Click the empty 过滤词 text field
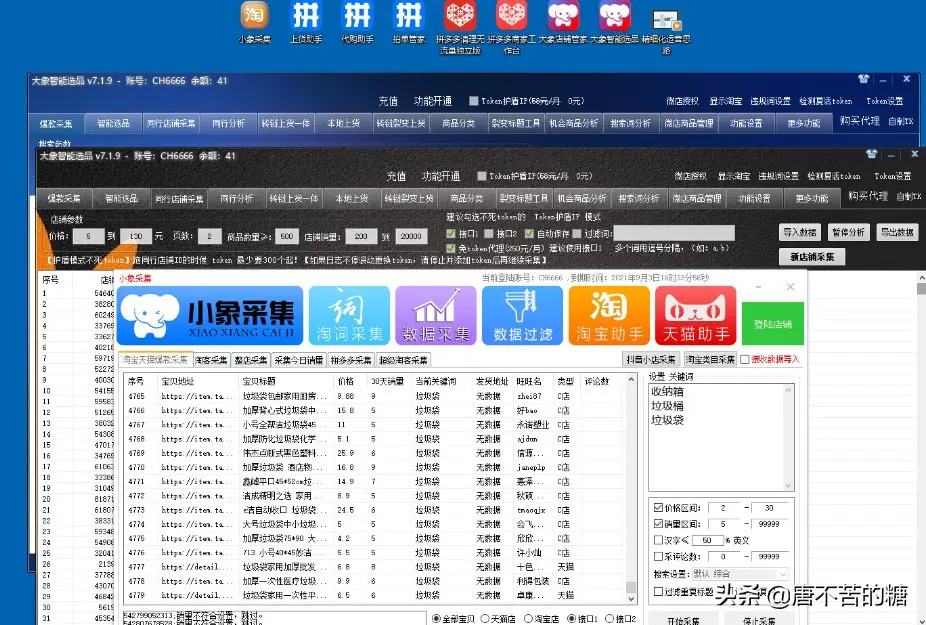 [x=674, y=233]
